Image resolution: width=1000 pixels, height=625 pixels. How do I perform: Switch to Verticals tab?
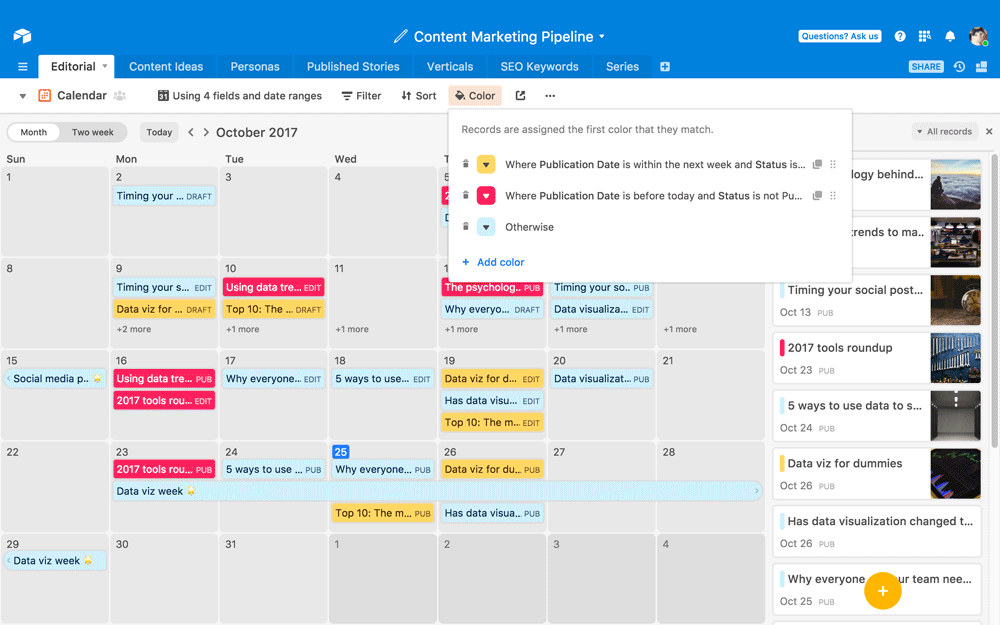point(450,66)
